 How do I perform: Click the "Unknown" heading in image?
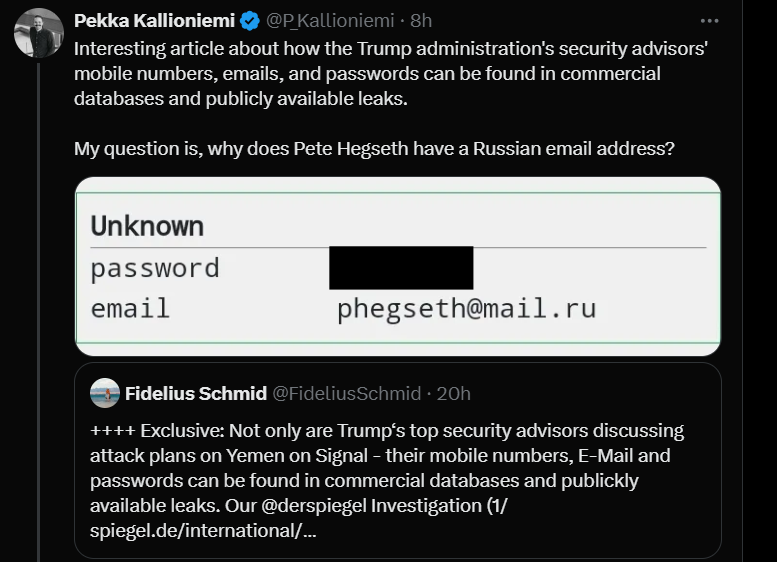coord(147,226)
